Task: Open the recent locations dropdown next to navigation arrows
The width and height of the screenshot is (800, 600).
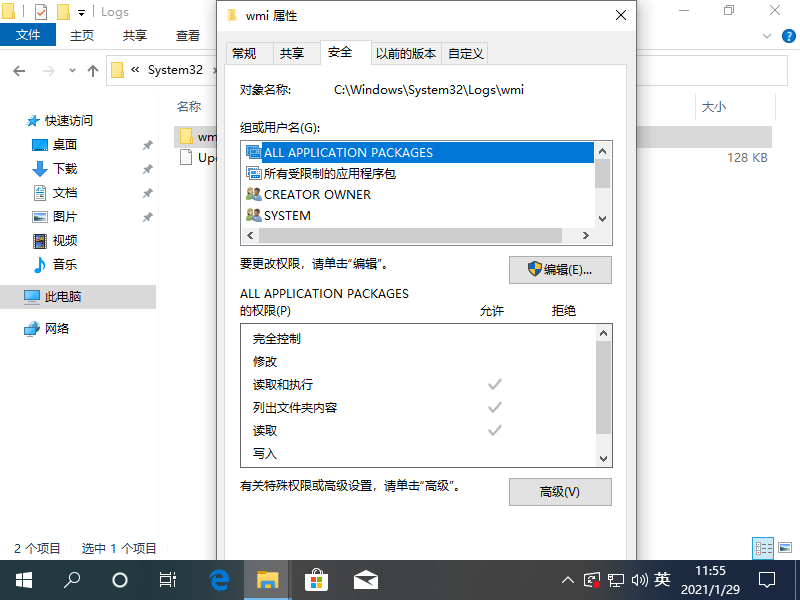Action: 70,70
